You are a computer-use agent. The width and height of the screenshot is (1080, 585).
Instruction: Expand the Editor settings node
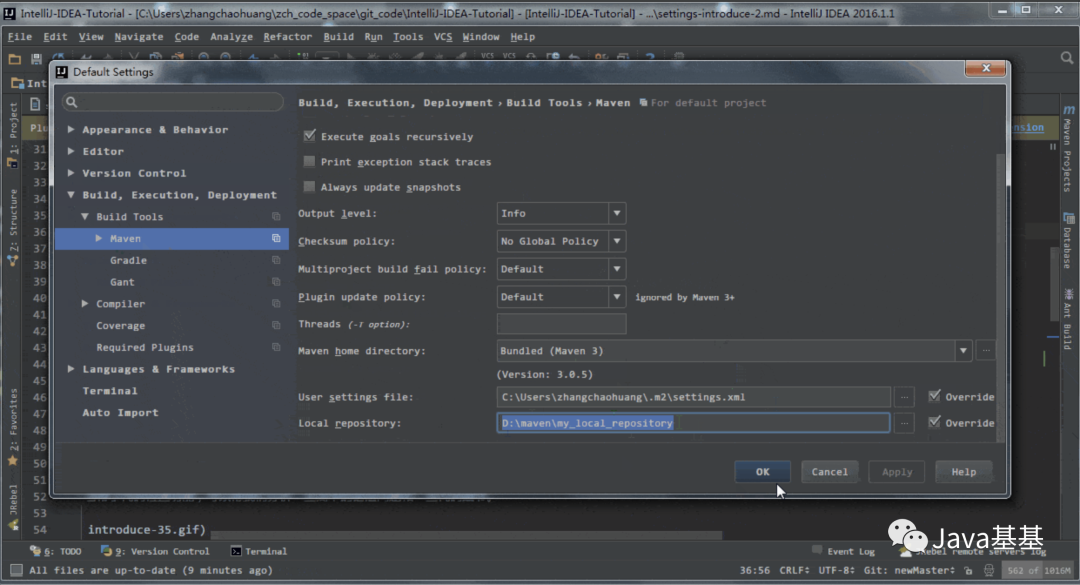pyautogui.click(x=71, y=151)
